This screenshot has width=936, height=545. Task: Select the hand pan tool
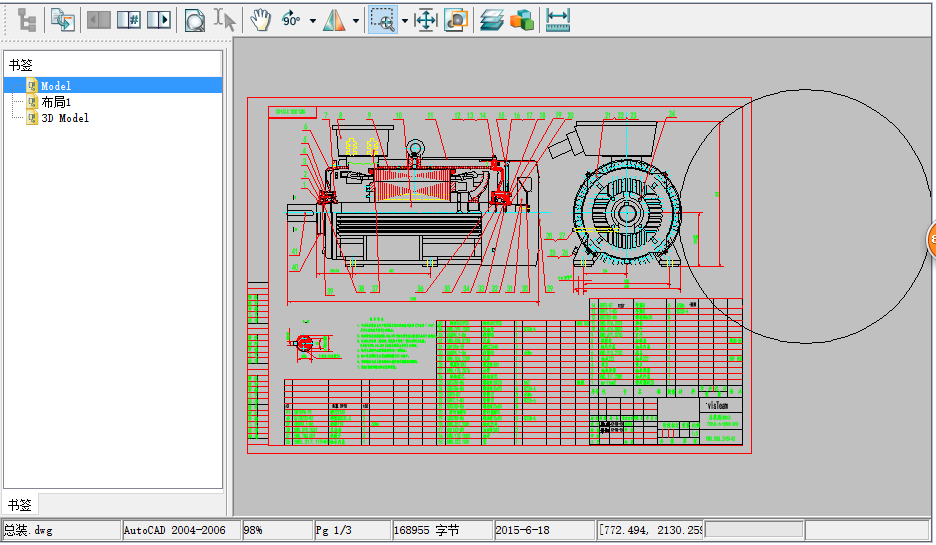260,20
